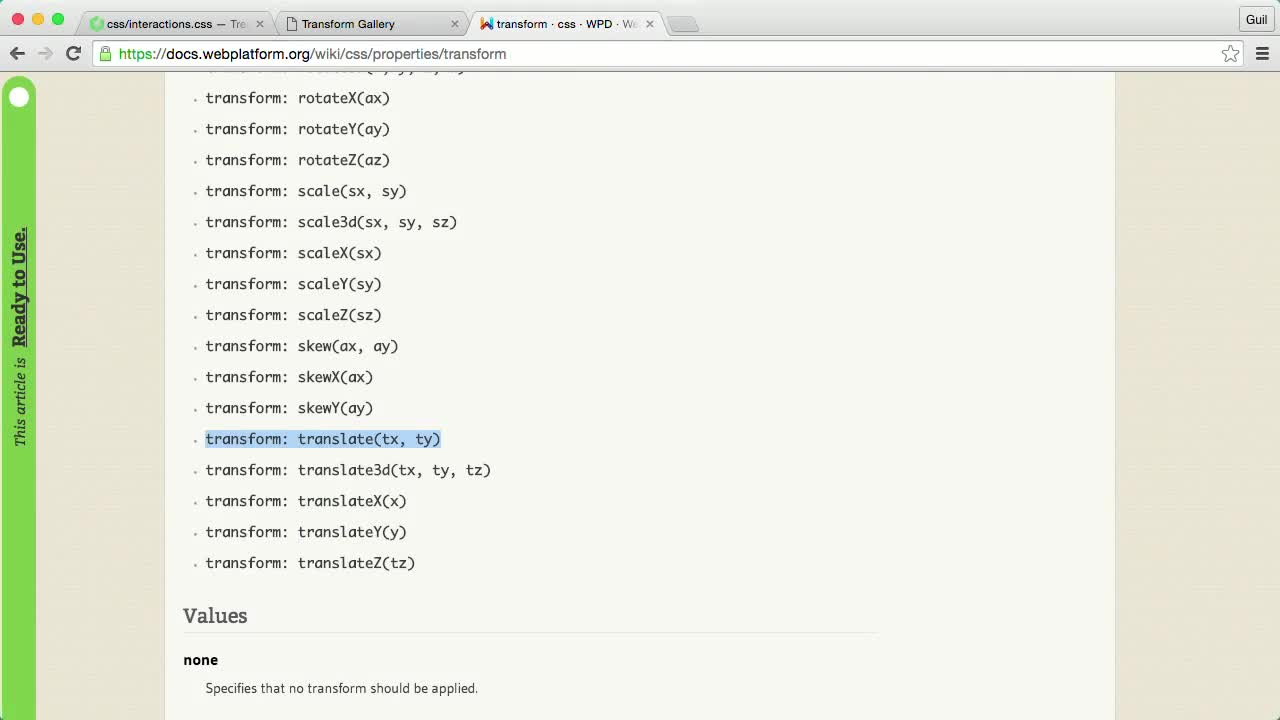This screenshot has height=720, width=1280.
Task: Click the green padlock in address bar
Action: [105, 54]
